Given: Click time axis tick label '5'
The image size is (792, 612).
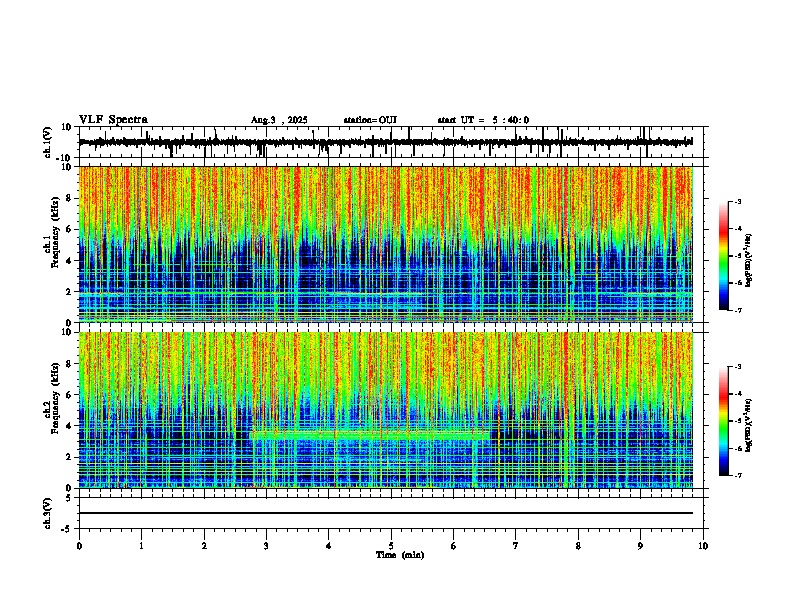Looking at the screenshot, I should 391,546.
